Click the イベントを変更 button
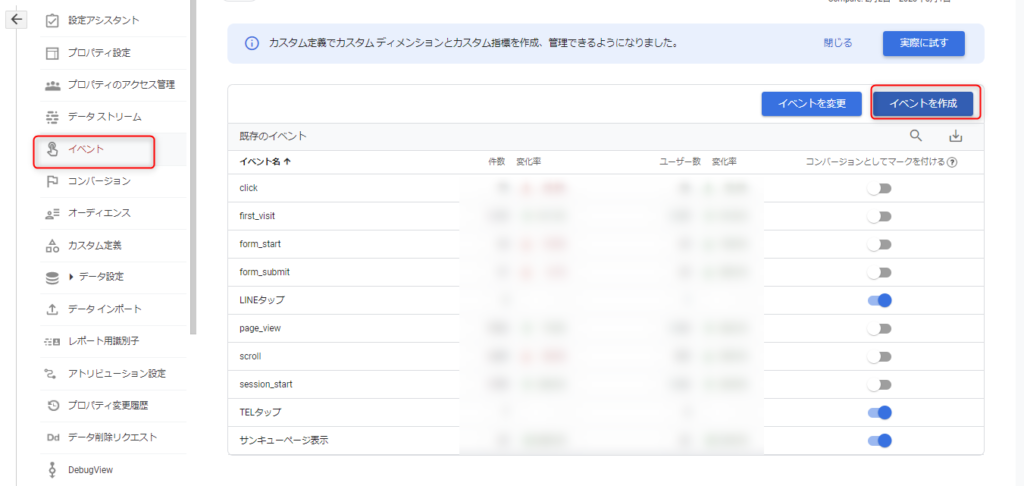The image size is (1024, 486). pyautogui.click(x=812, y=103)
